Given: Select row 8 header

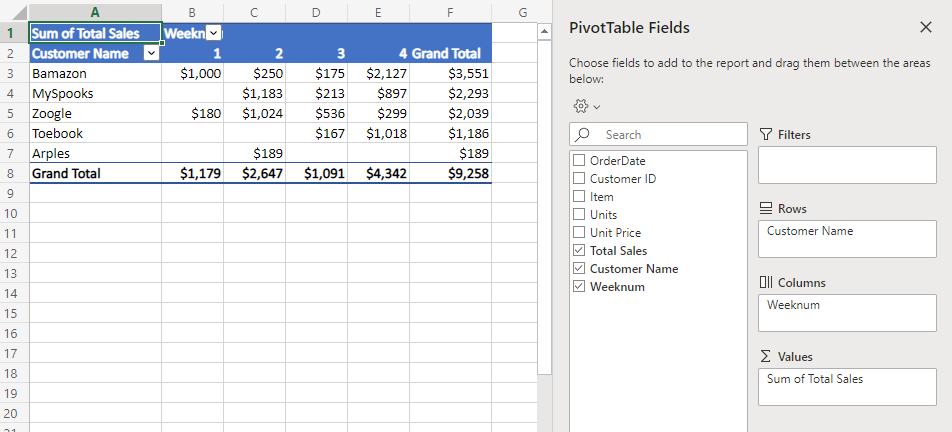Looking at the screenshot, I should [x=14, y=174].
